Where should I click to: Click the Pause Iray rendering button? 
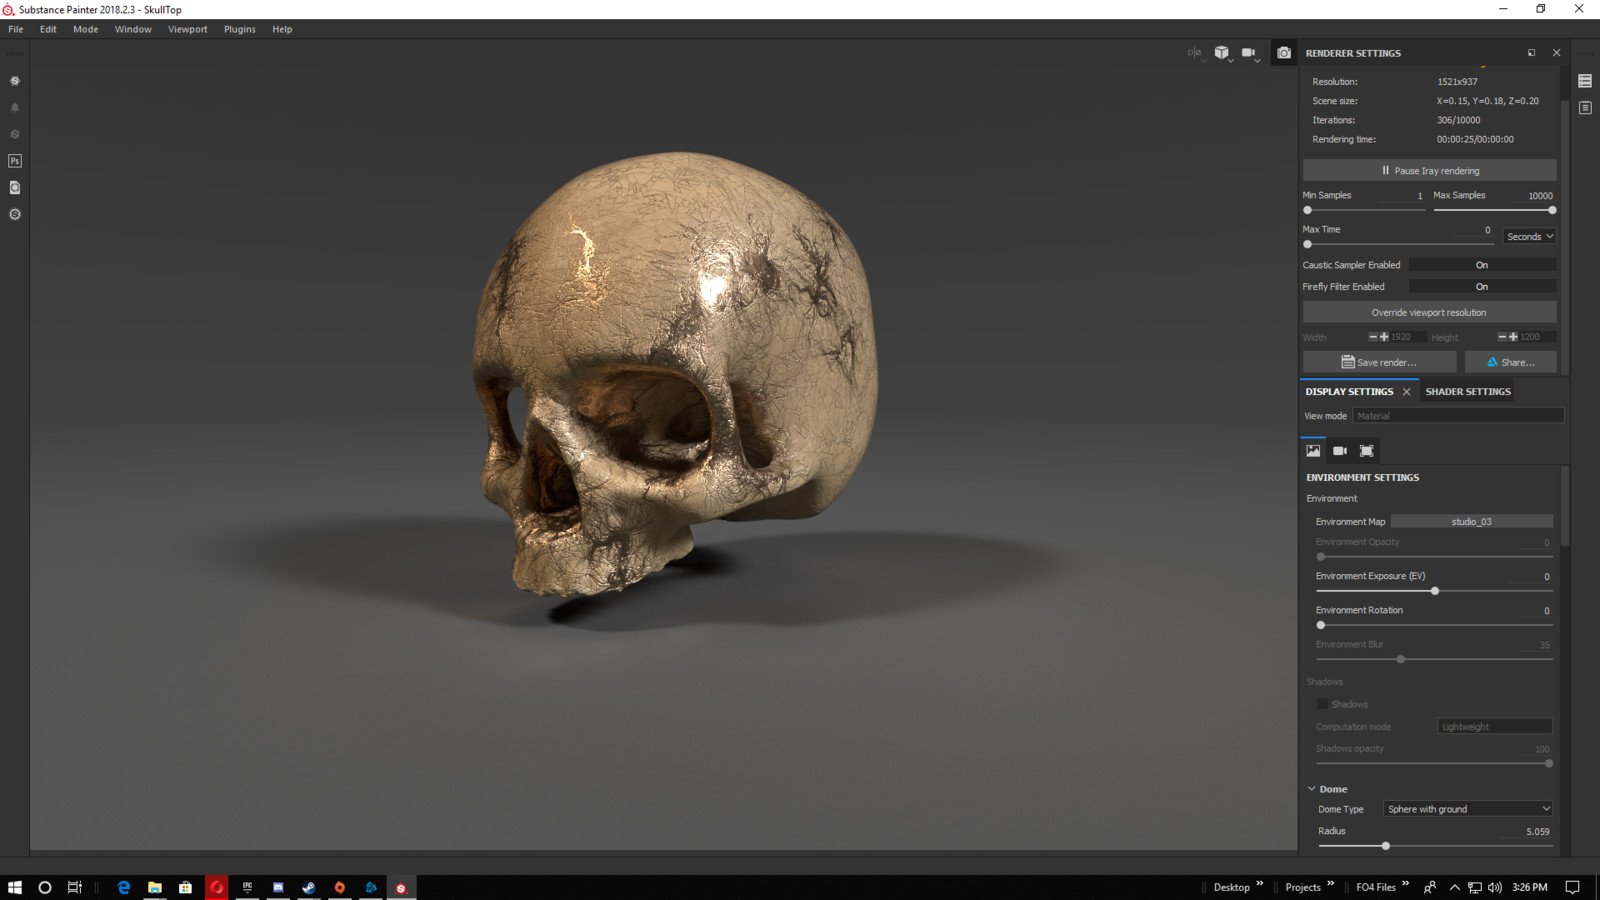pyautogui.click(x=1429, y=171)
